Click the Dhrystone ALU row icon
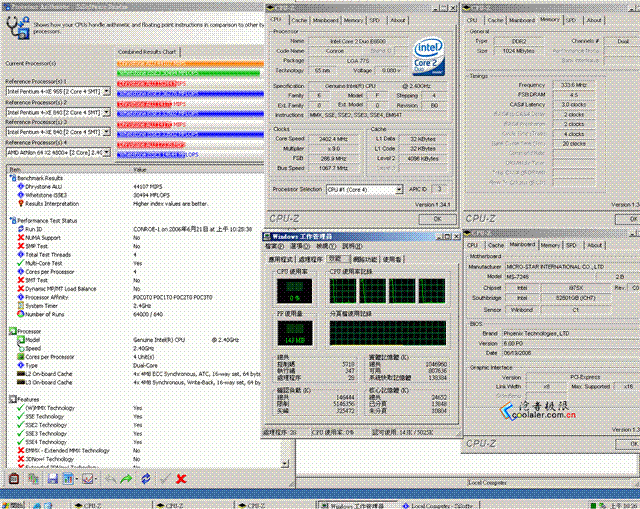Viewport: 640px width, 509px height. [20, 186]
